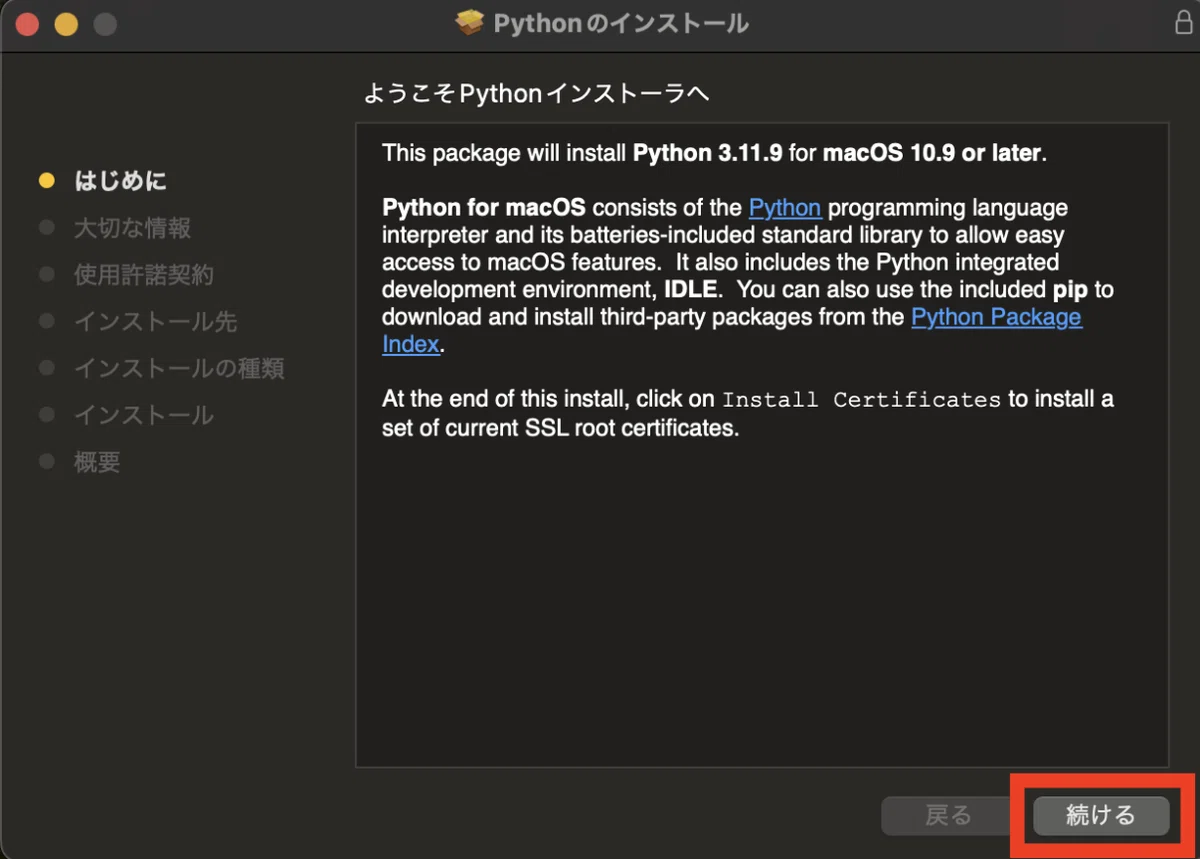
Task: Close the installer window with red button
Action: [x=27, y=24]
